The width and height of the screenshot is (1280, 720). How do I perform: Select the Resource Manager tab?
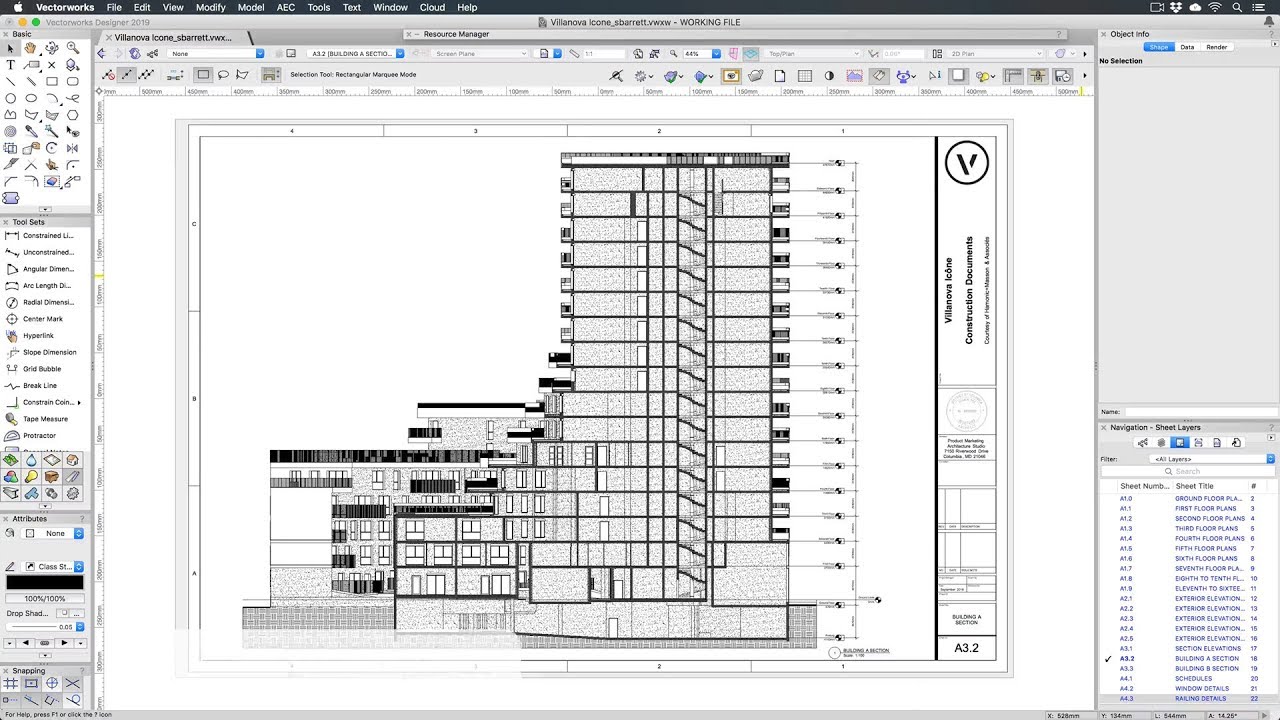[x=456, y=34]
